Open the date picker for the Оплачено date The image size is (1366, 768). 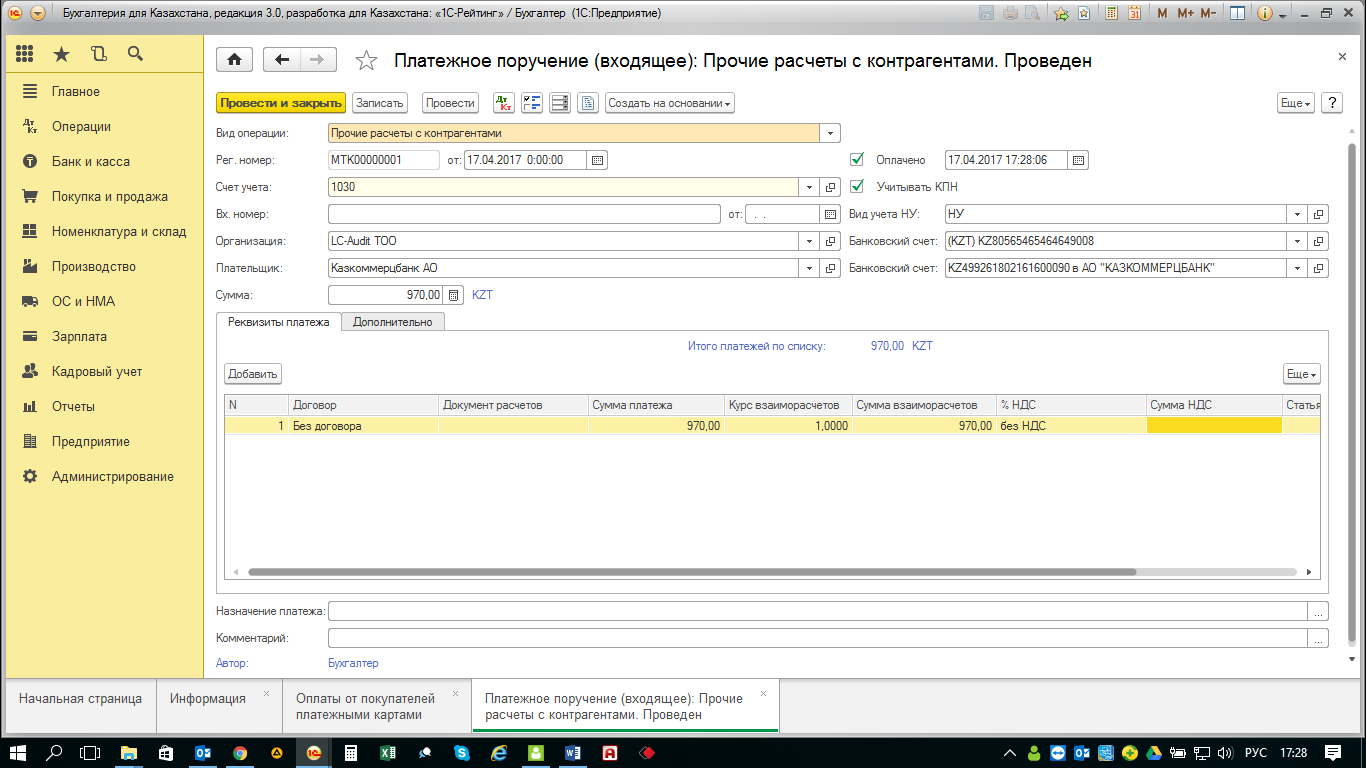tap(1078, 160)
